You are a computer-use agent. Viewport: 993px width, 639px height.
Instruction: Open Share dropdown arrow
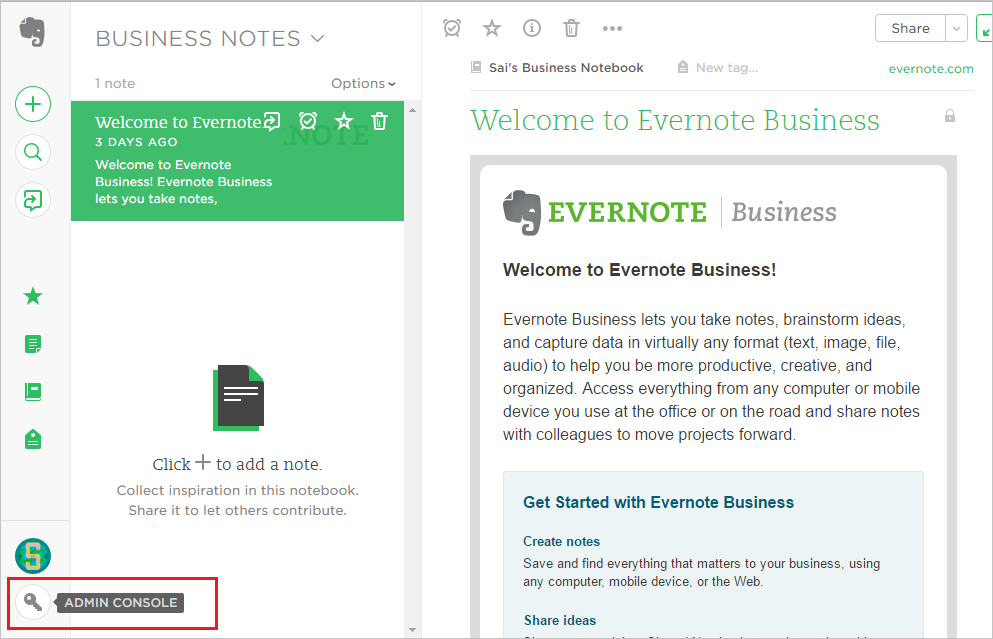[956, 28]
